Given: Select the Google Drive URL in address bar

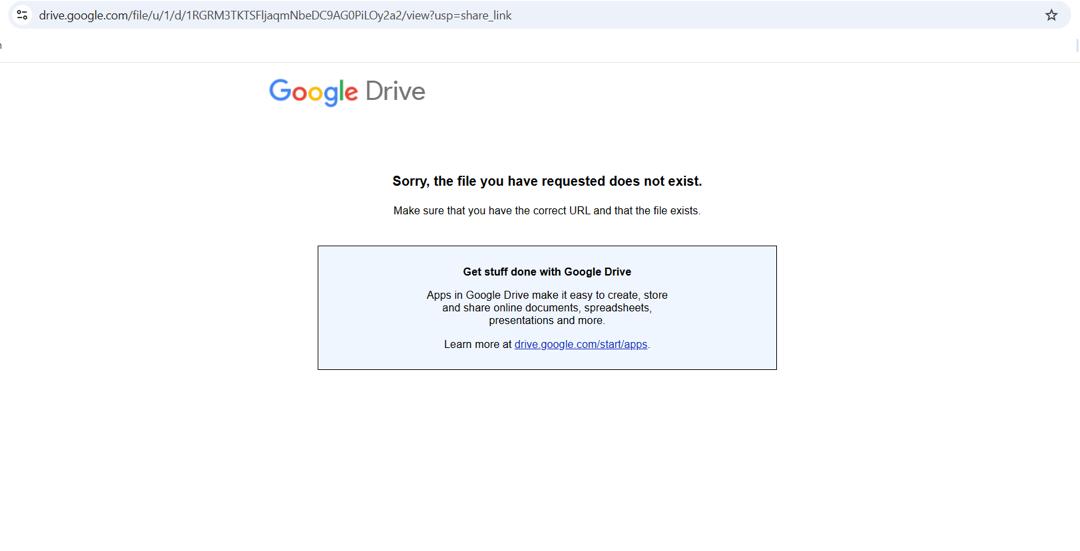Looking at the screenshot, I should pos(275,15).
